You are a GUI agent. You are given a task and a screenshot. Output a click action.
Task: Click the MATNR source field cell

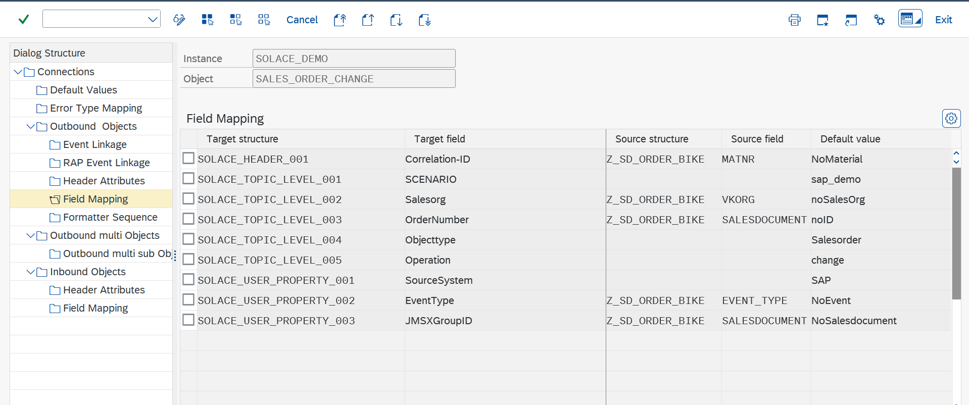[x=766, y=159]
